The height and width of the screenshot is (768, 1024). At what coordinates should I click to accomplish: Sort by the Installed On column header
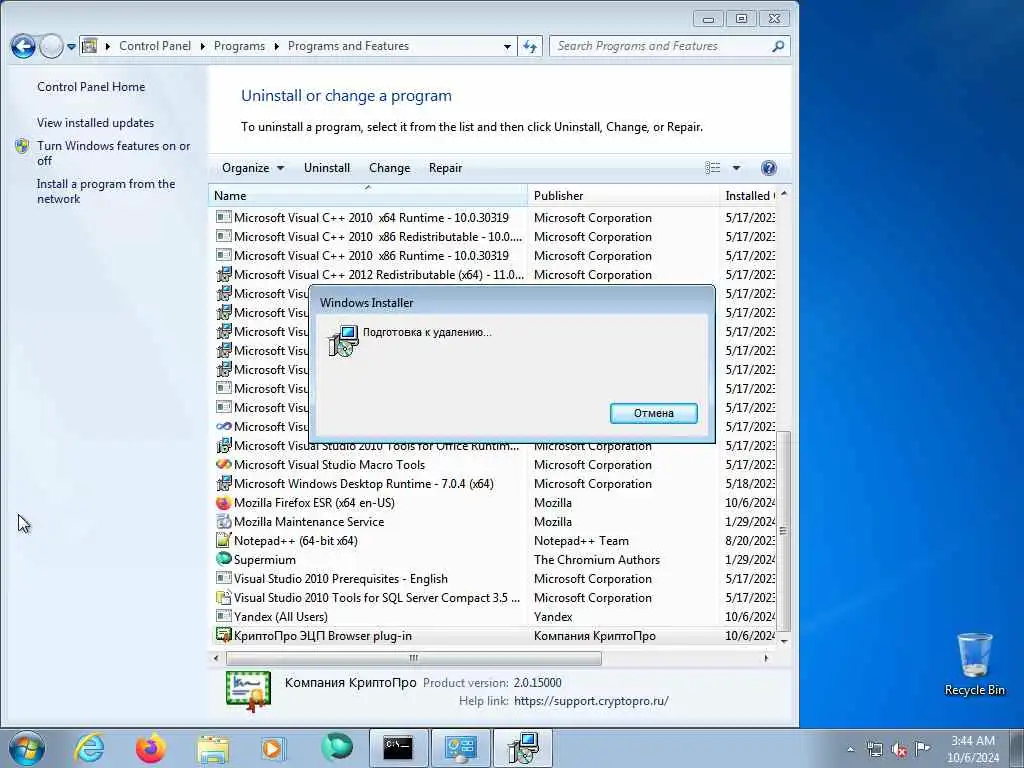click(748, 195)
